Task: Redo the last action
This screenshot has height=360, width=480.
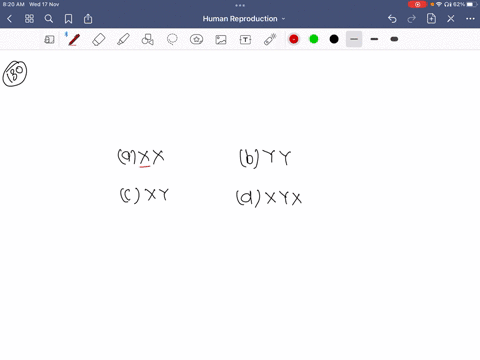Action: click(412, 19)
